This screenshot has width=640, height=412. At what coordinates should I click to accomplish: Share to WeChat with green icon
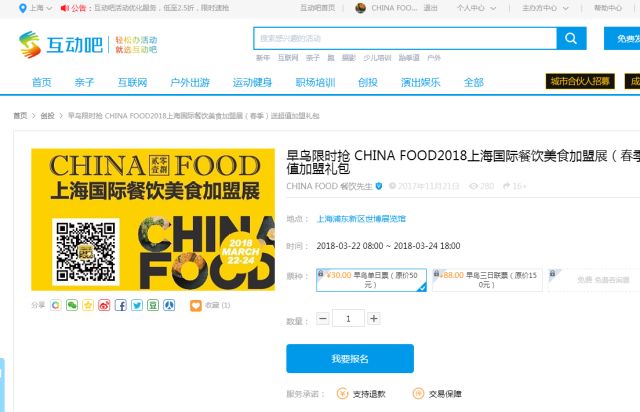(x=72, y=305)
